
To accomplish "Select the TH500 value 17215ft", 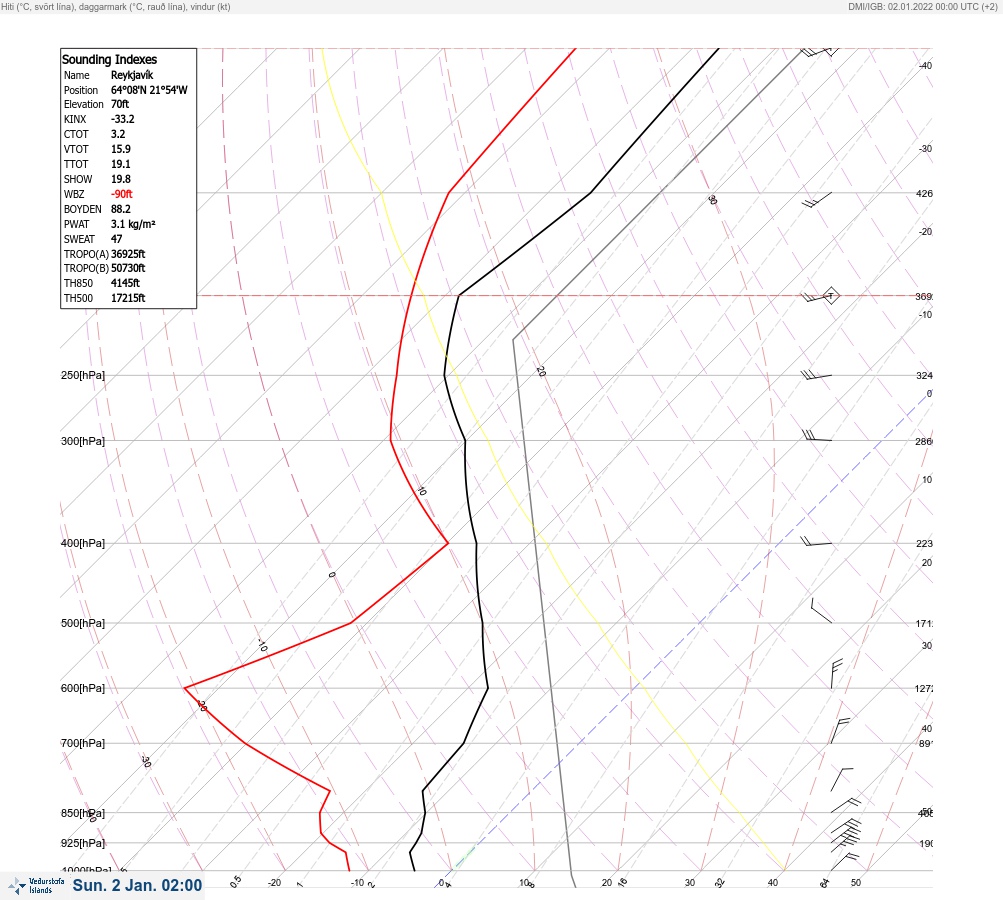I will pyautogui.click(x=128, y=298).
